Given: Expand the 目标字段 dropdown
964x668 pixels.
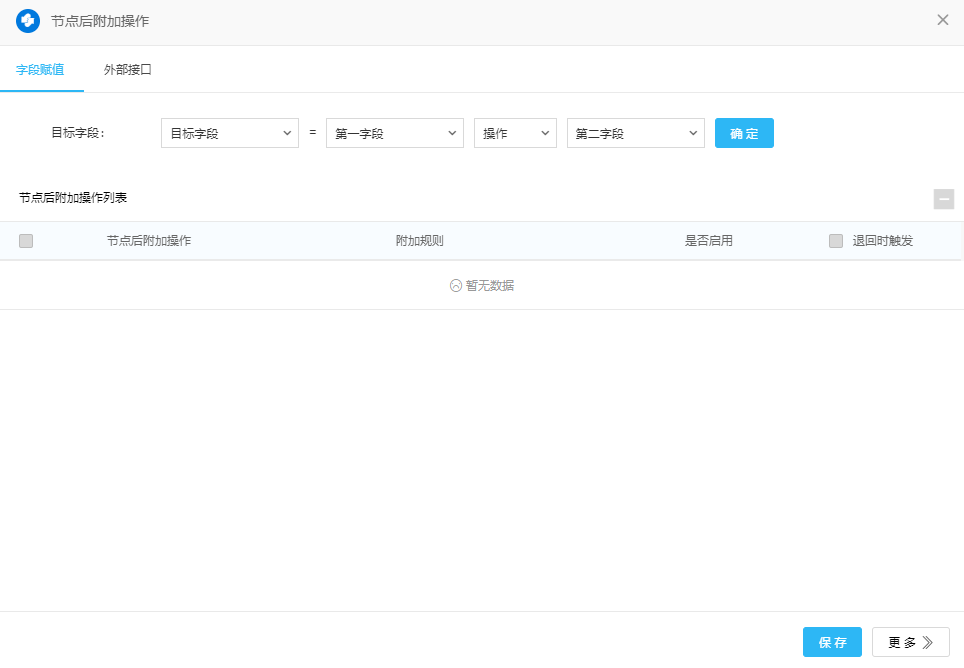Looking at the screenshot, I should coord(229,133).
